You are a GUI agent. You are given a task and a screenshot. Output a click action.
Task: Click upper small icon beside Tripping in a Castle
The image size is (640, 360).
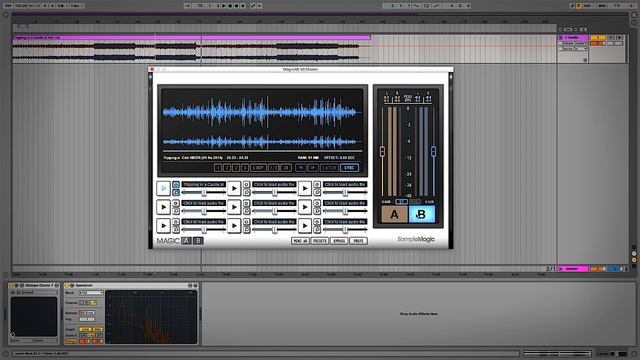[176, 184]
